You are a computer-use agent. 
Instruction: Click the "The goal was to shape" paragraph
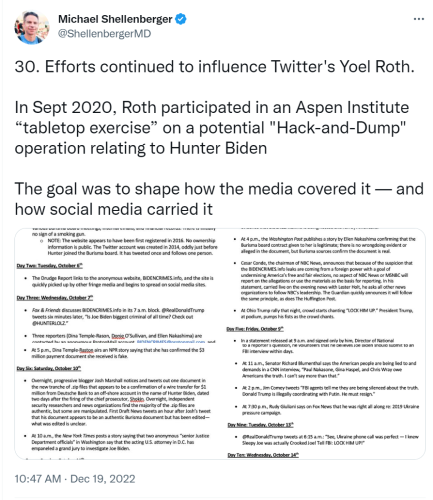point(219,199)
